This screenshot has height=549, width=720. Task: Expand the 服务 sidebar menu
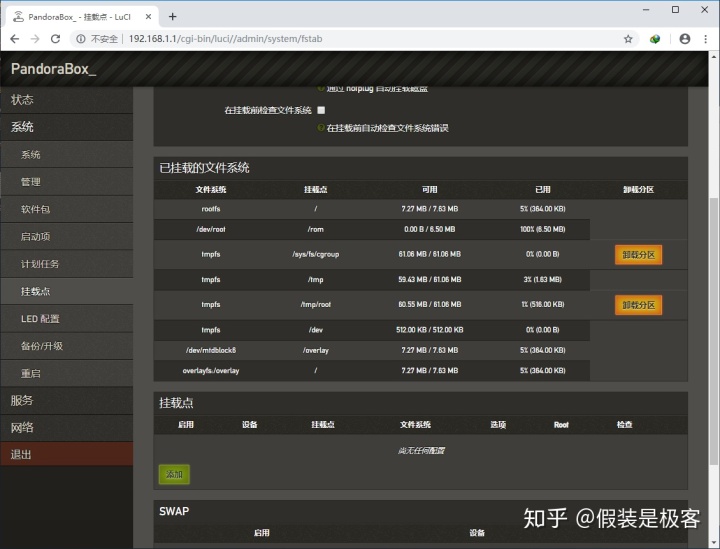coord(67,400)
